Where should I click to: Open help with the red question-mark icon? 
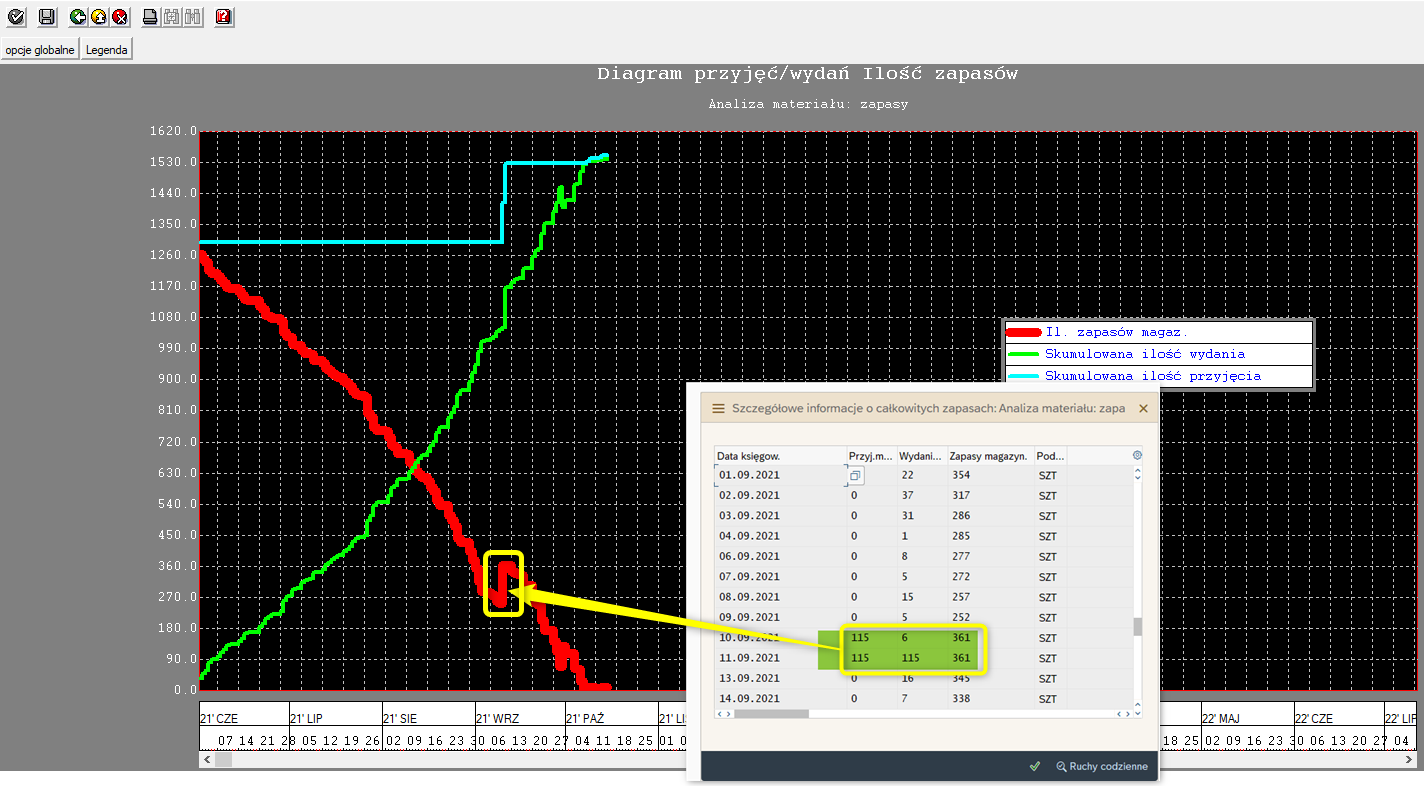coord(224,16)
